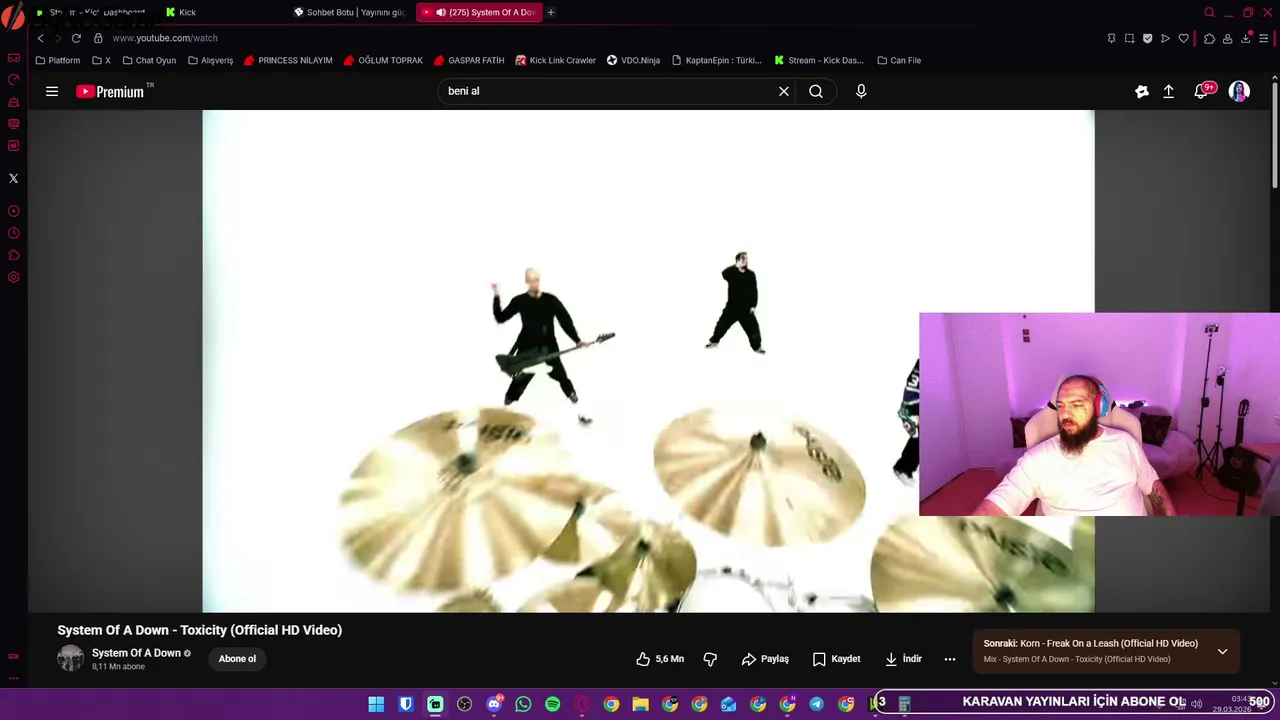Pin the page with the pinboard icon
The width and height of the screenshot is (1280, 720).
click(1111, 38)
